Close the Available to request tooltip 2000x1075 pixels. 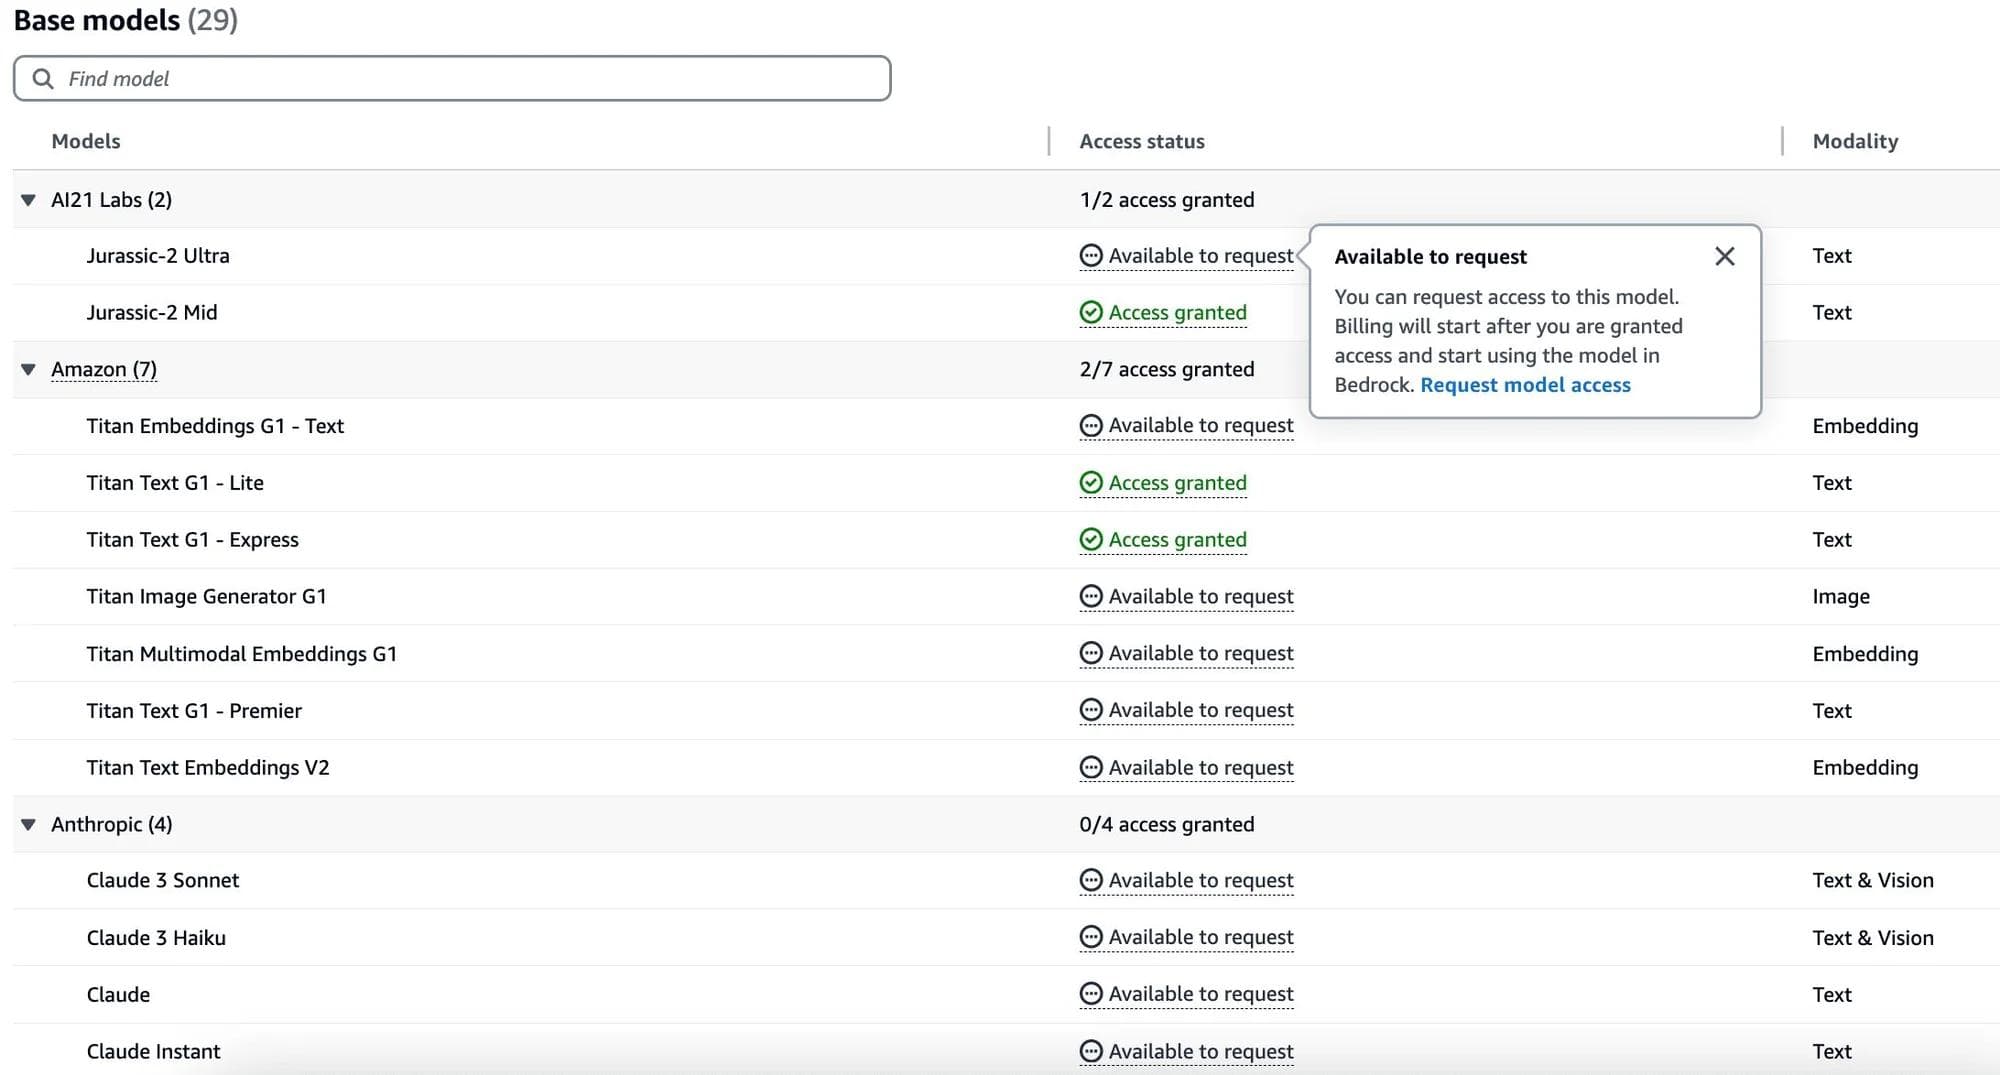(x=1724, y=256)
